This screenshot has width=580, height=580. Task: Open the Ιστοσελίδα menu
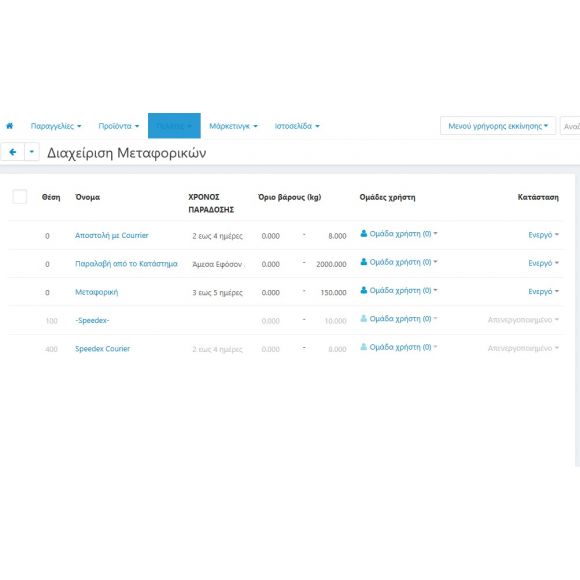[297, 126]
